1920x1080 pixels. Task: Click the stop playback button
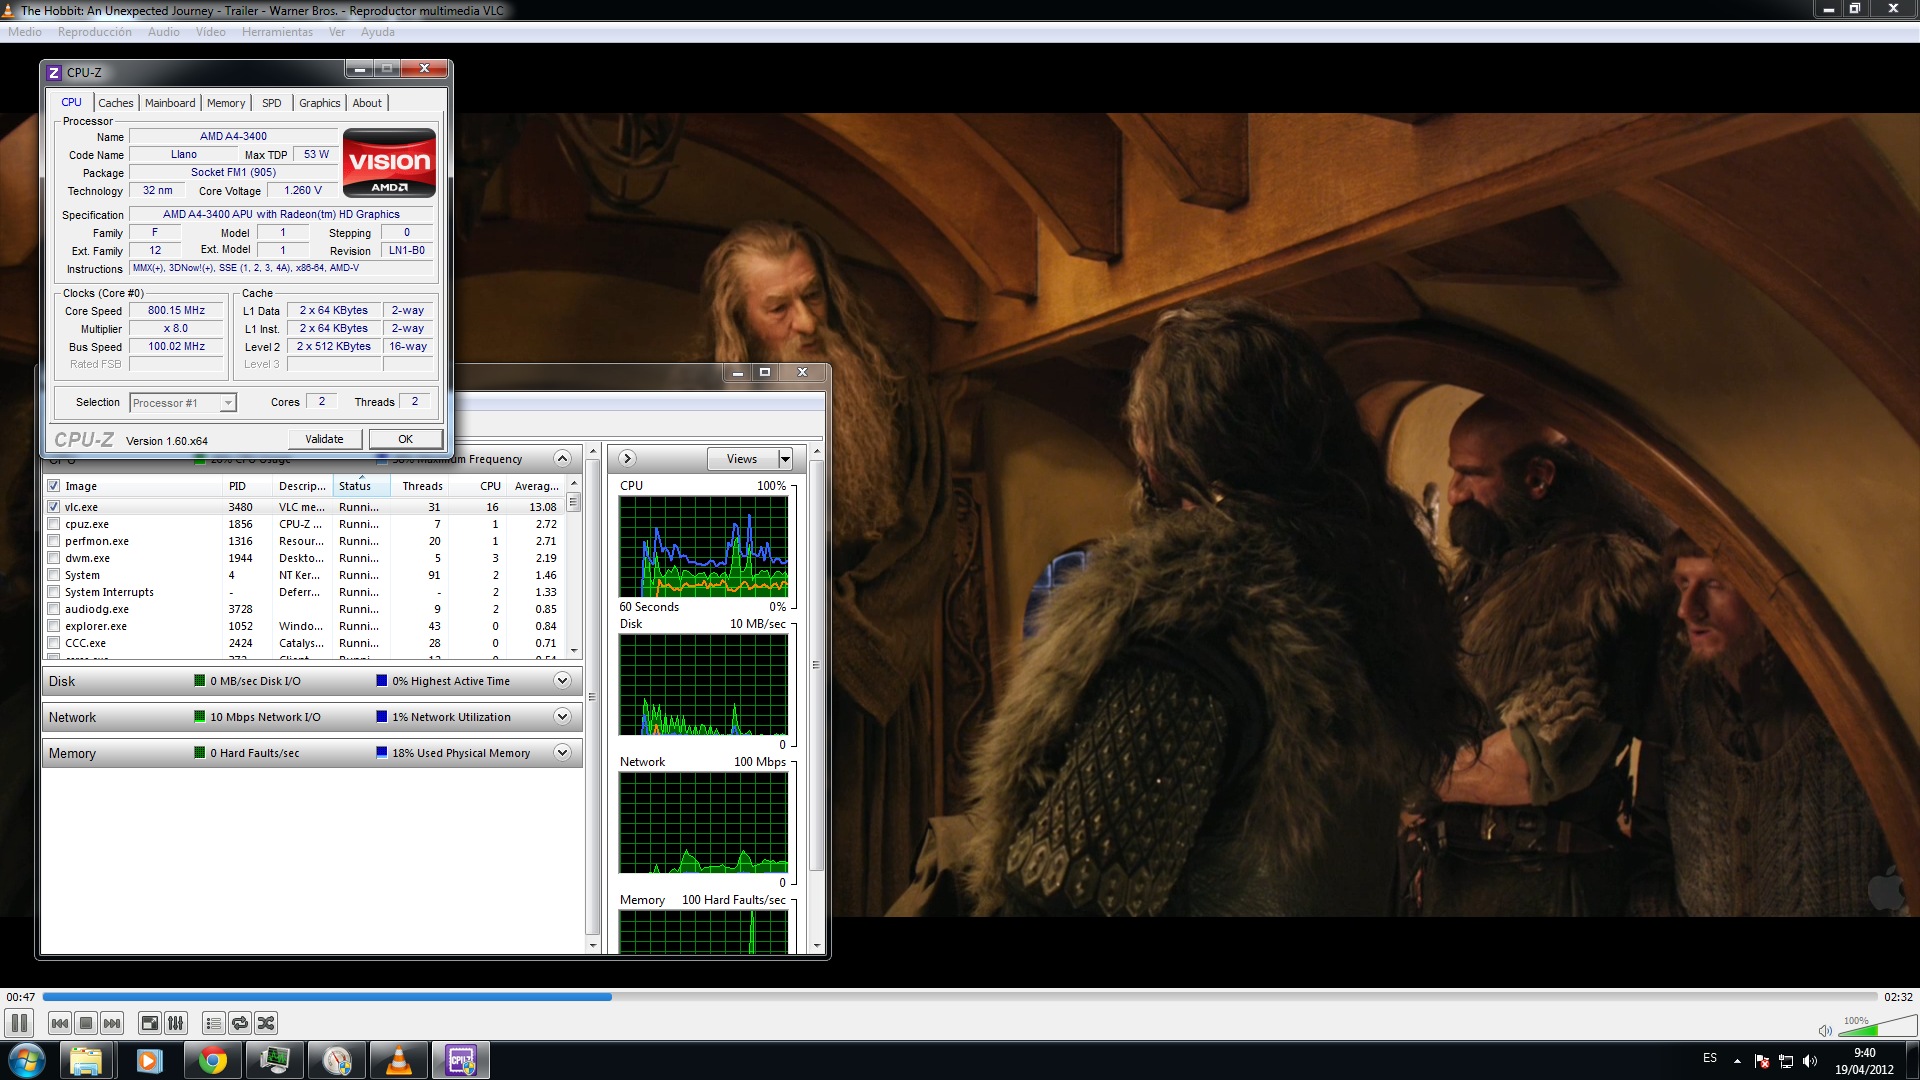point(86,1023)
